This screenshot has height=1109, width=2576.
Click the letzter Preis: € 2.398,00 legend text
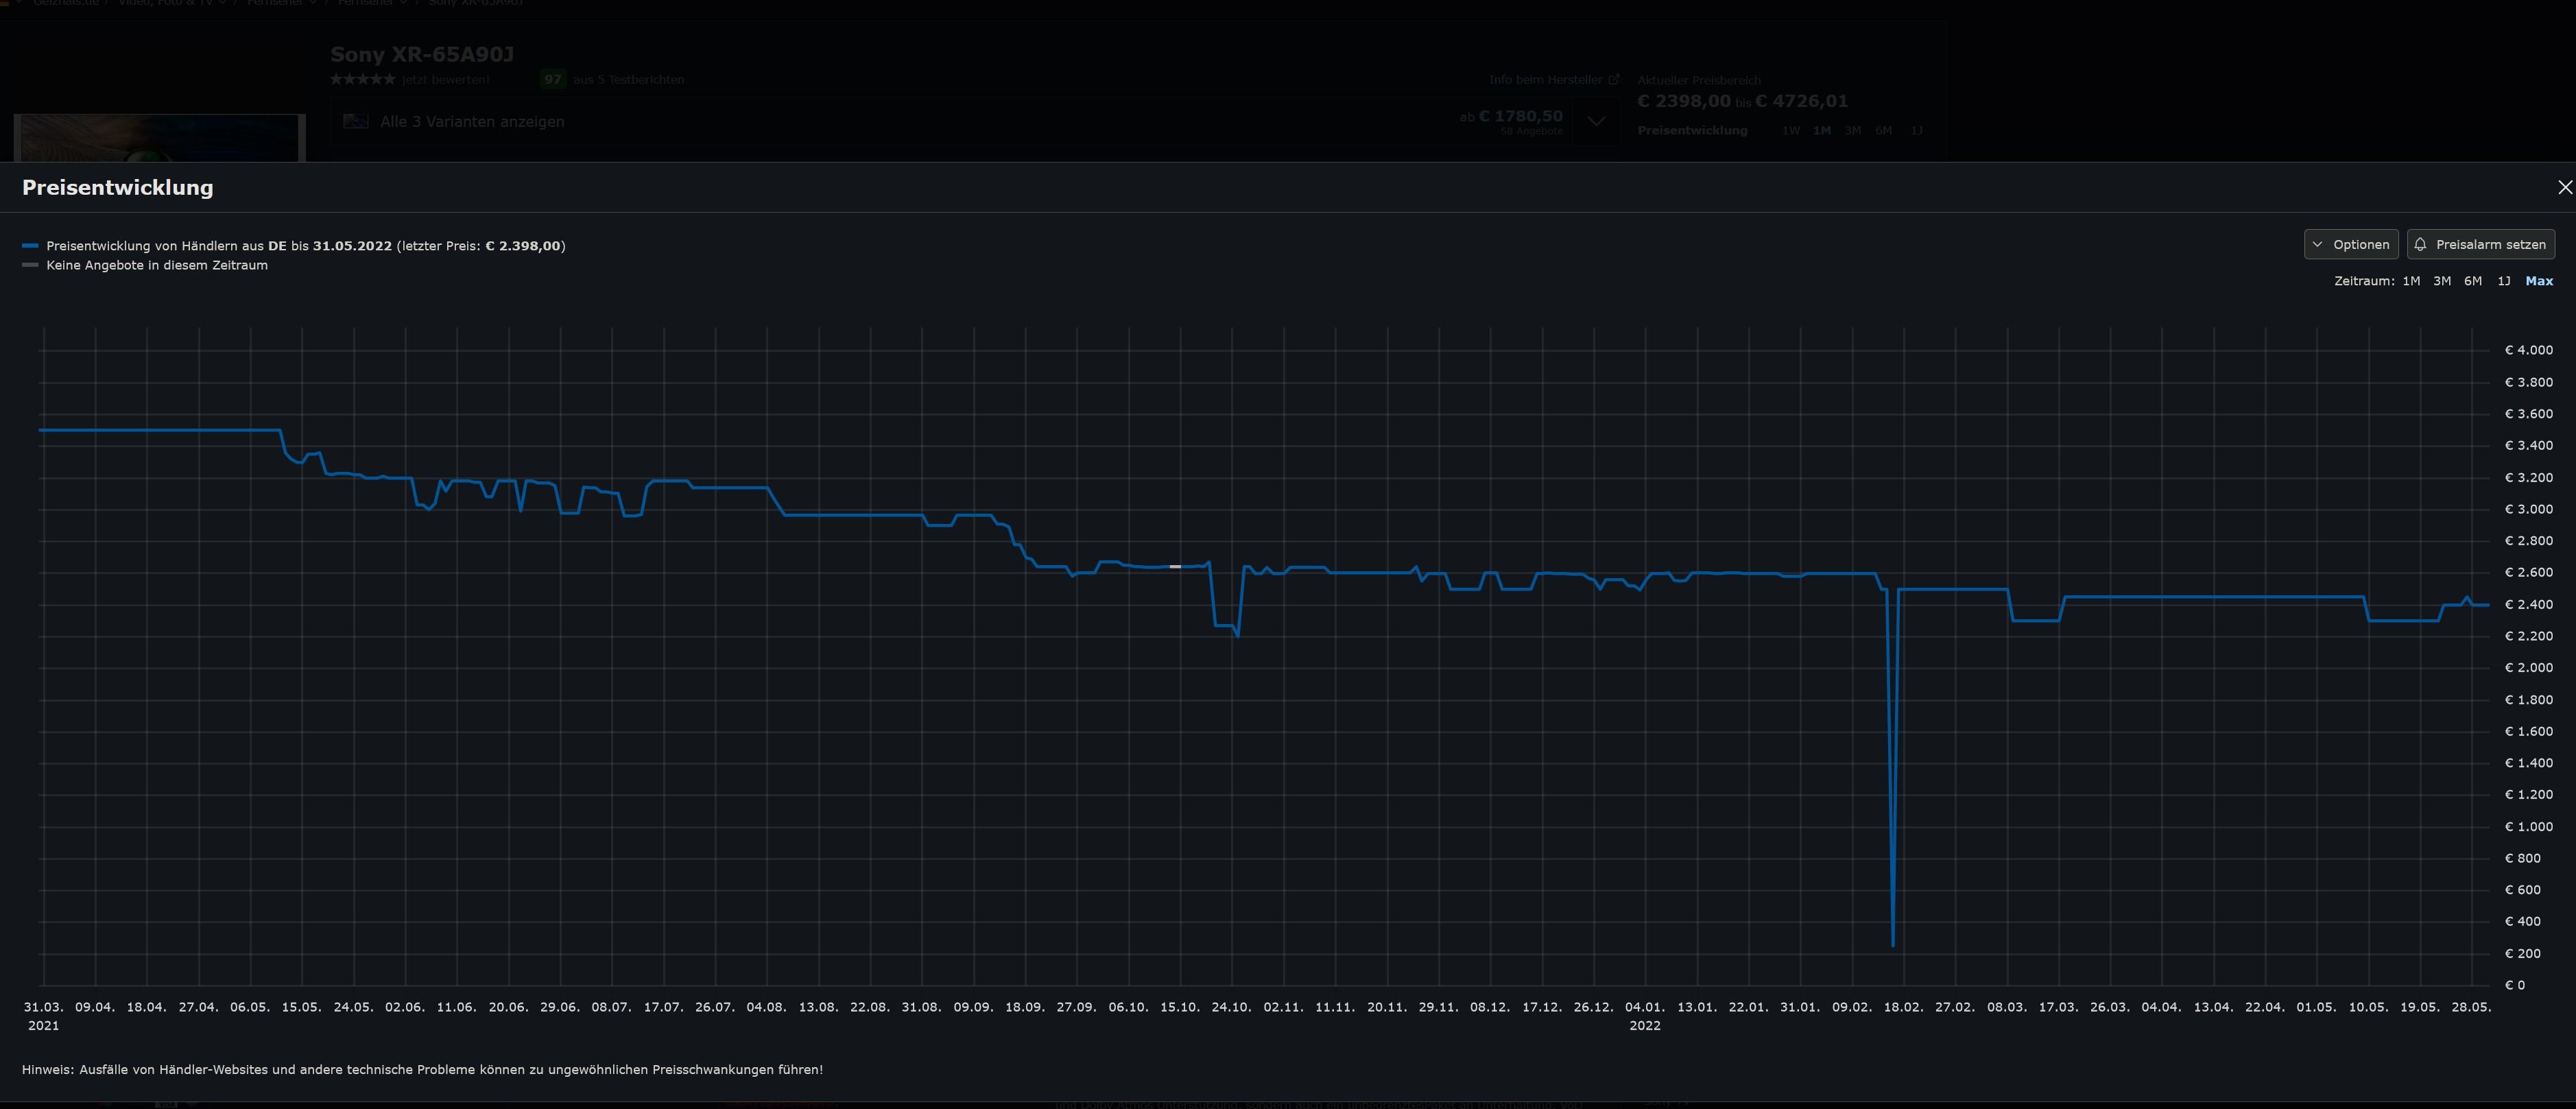(x=481, y=245)
